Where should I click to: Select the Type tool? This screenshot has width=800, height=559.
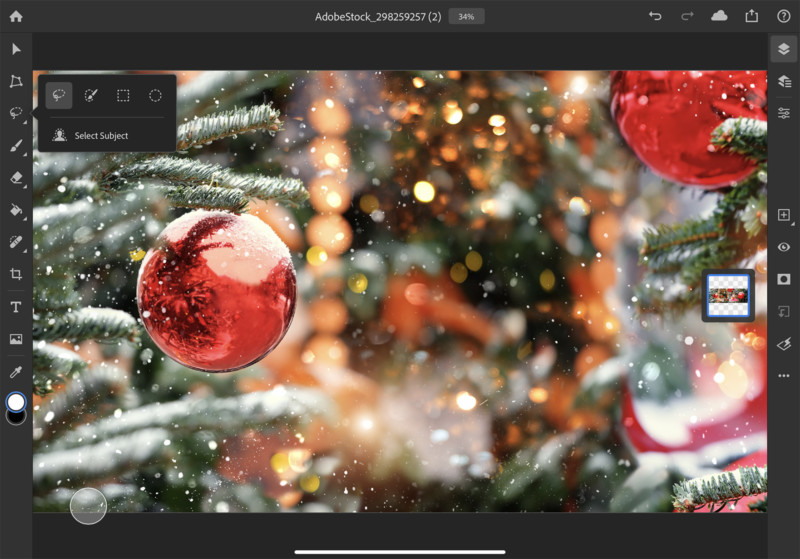click(x=16, y=307)
